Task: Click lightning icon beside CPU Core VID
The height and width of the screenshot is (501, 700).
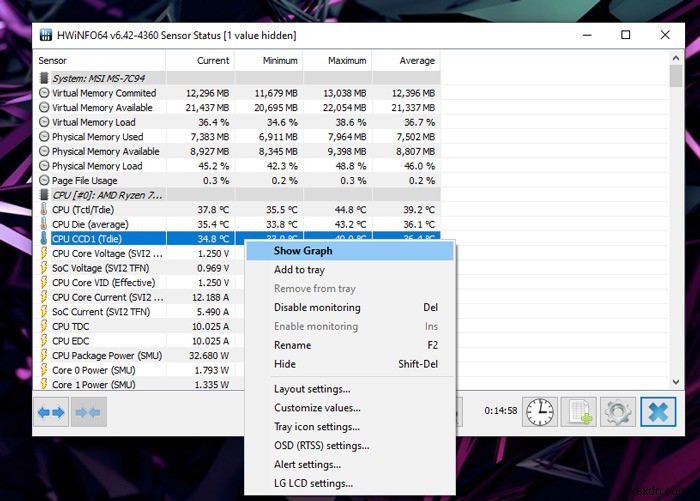Action: click(x=44, y=282)
